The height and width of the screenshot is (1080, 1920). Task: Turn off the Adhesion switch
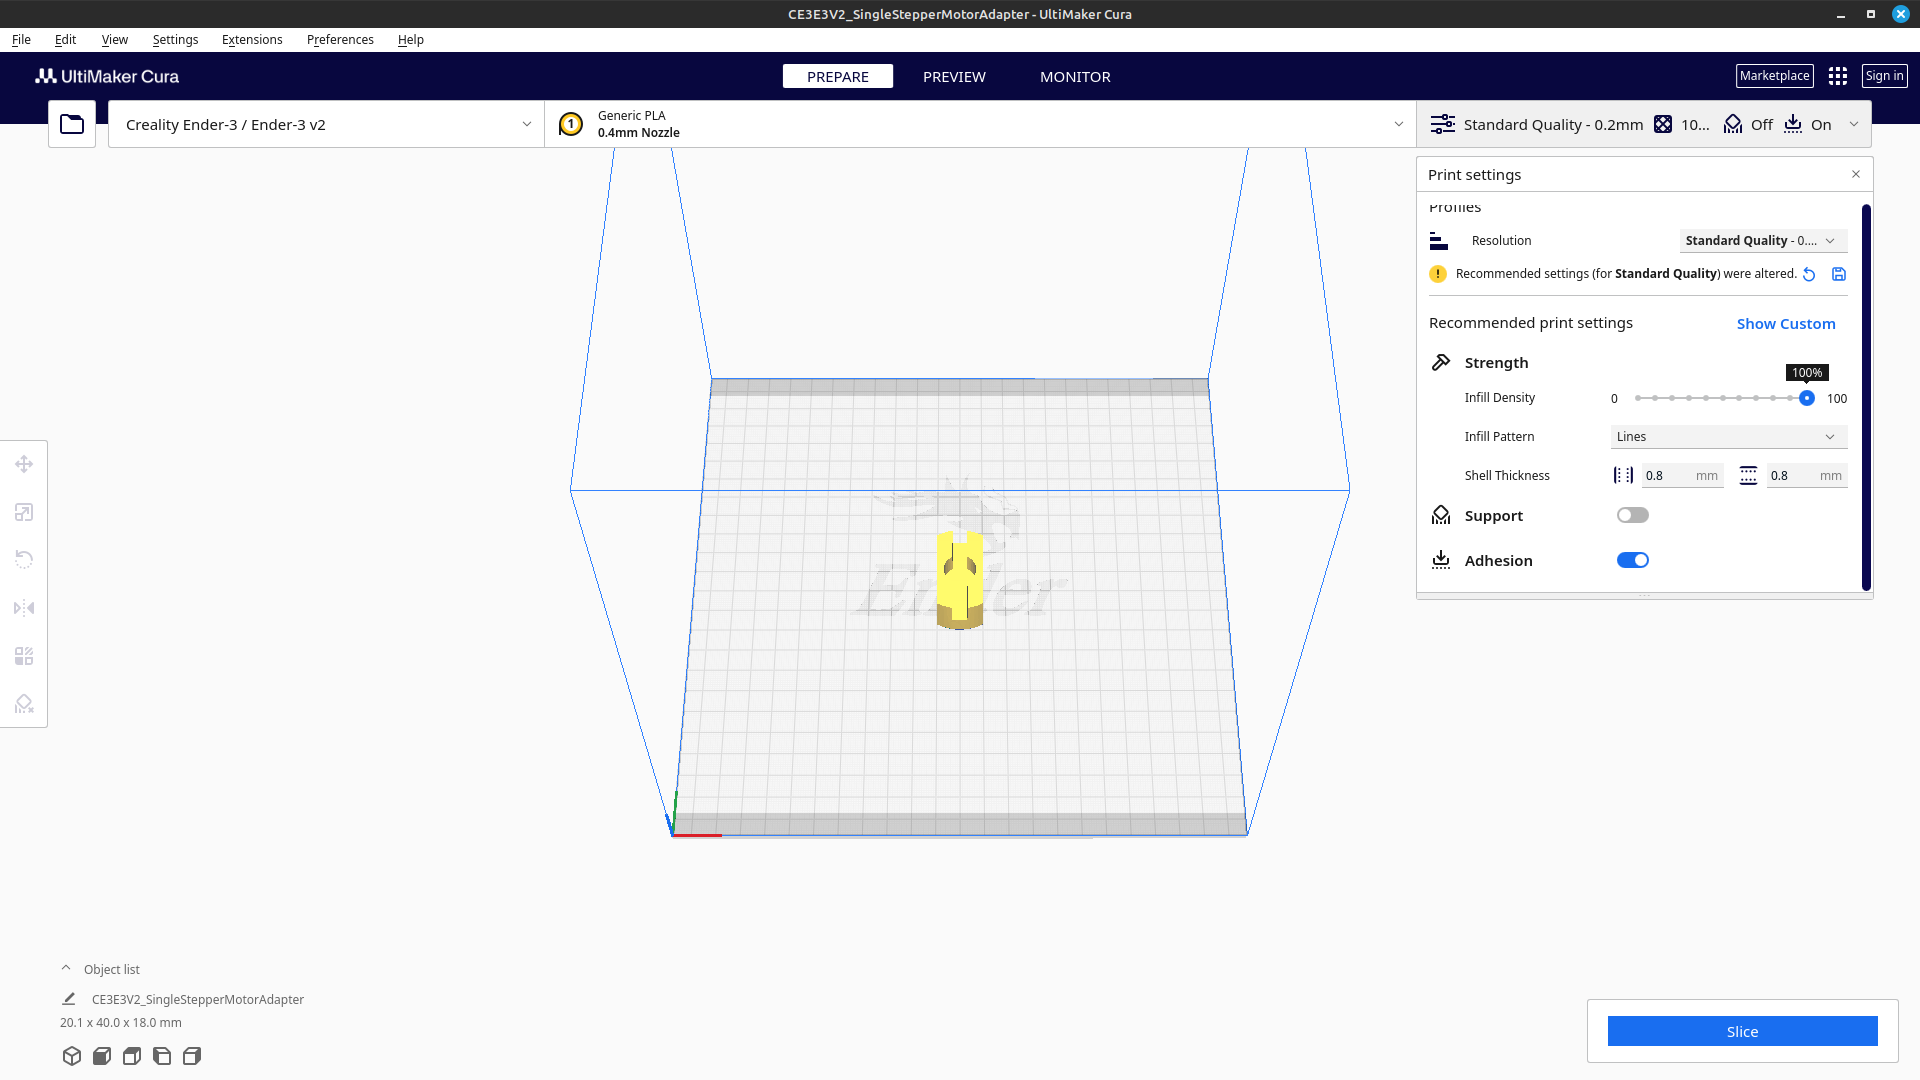click(x=1633, y=560)
